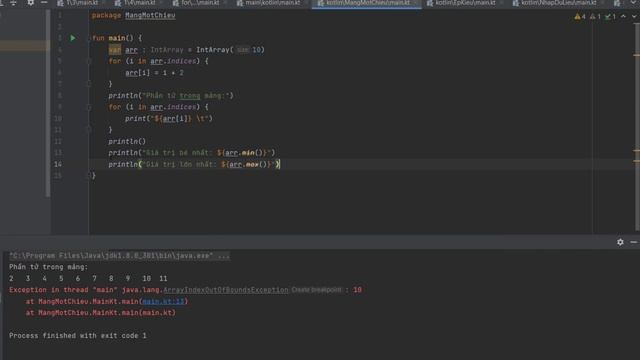
Task: Show hidden editor tabs dropdown
Action: click(x=633, y=3)
